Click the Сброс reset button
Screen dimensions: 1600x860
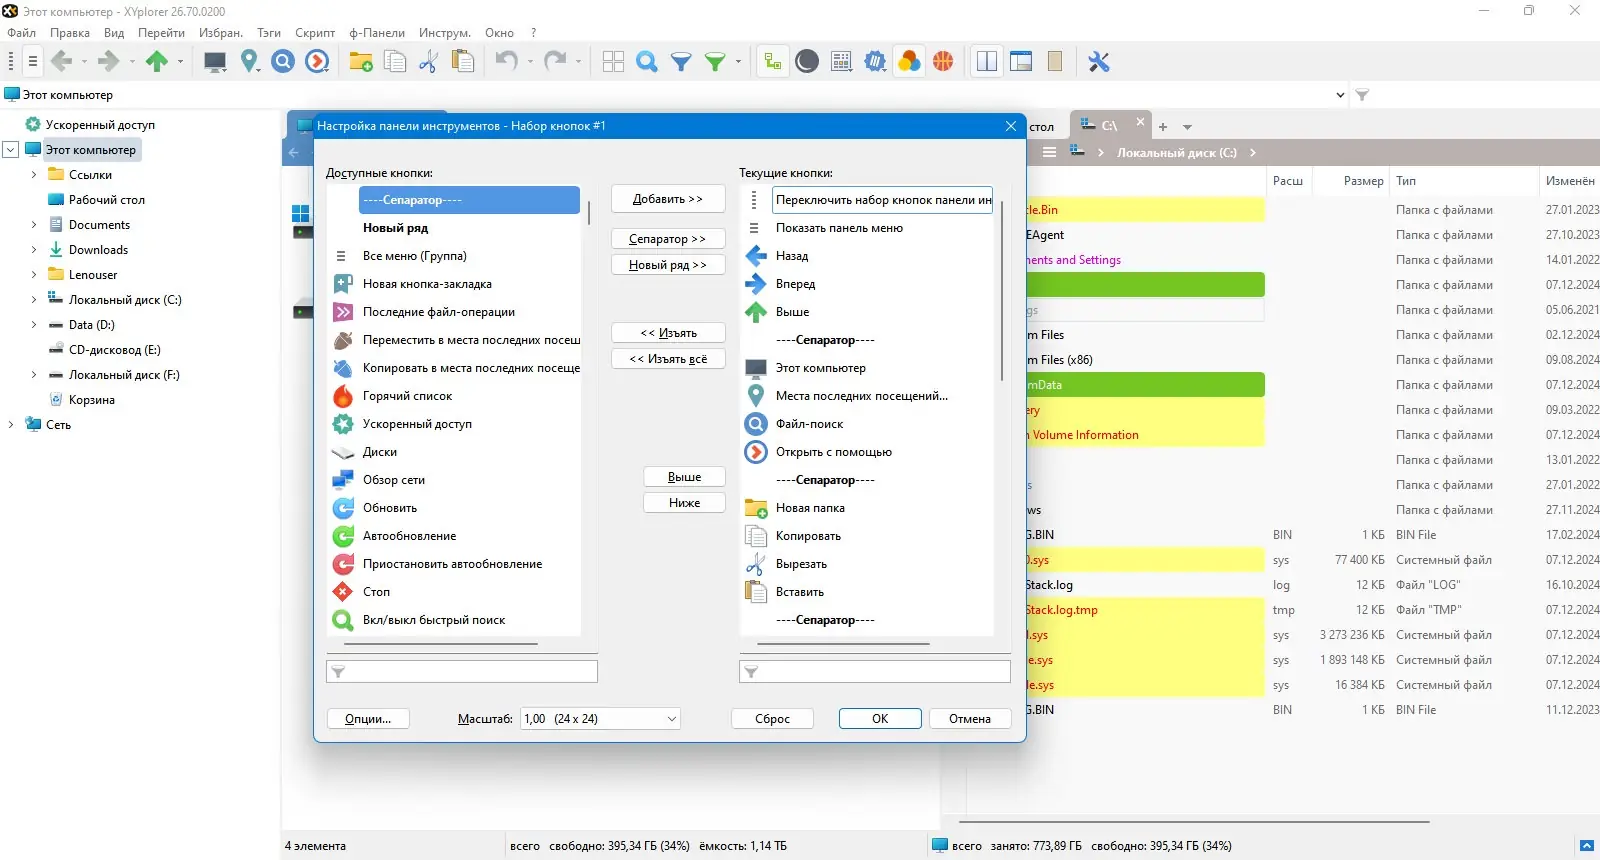click(772, 719)
